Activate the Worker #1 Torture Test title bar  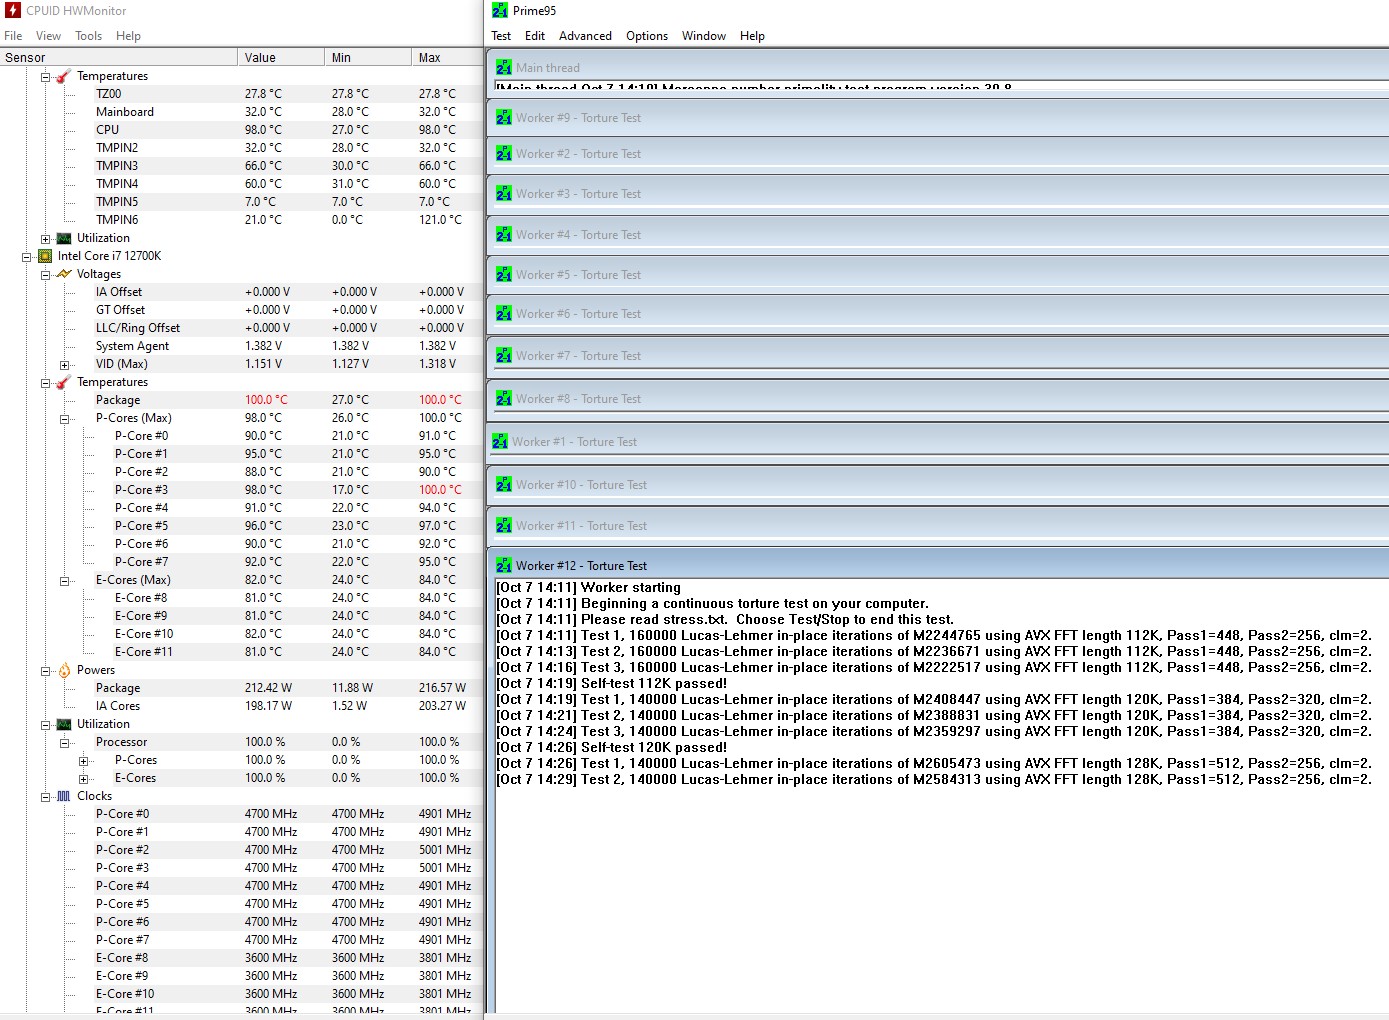[937, 441]
